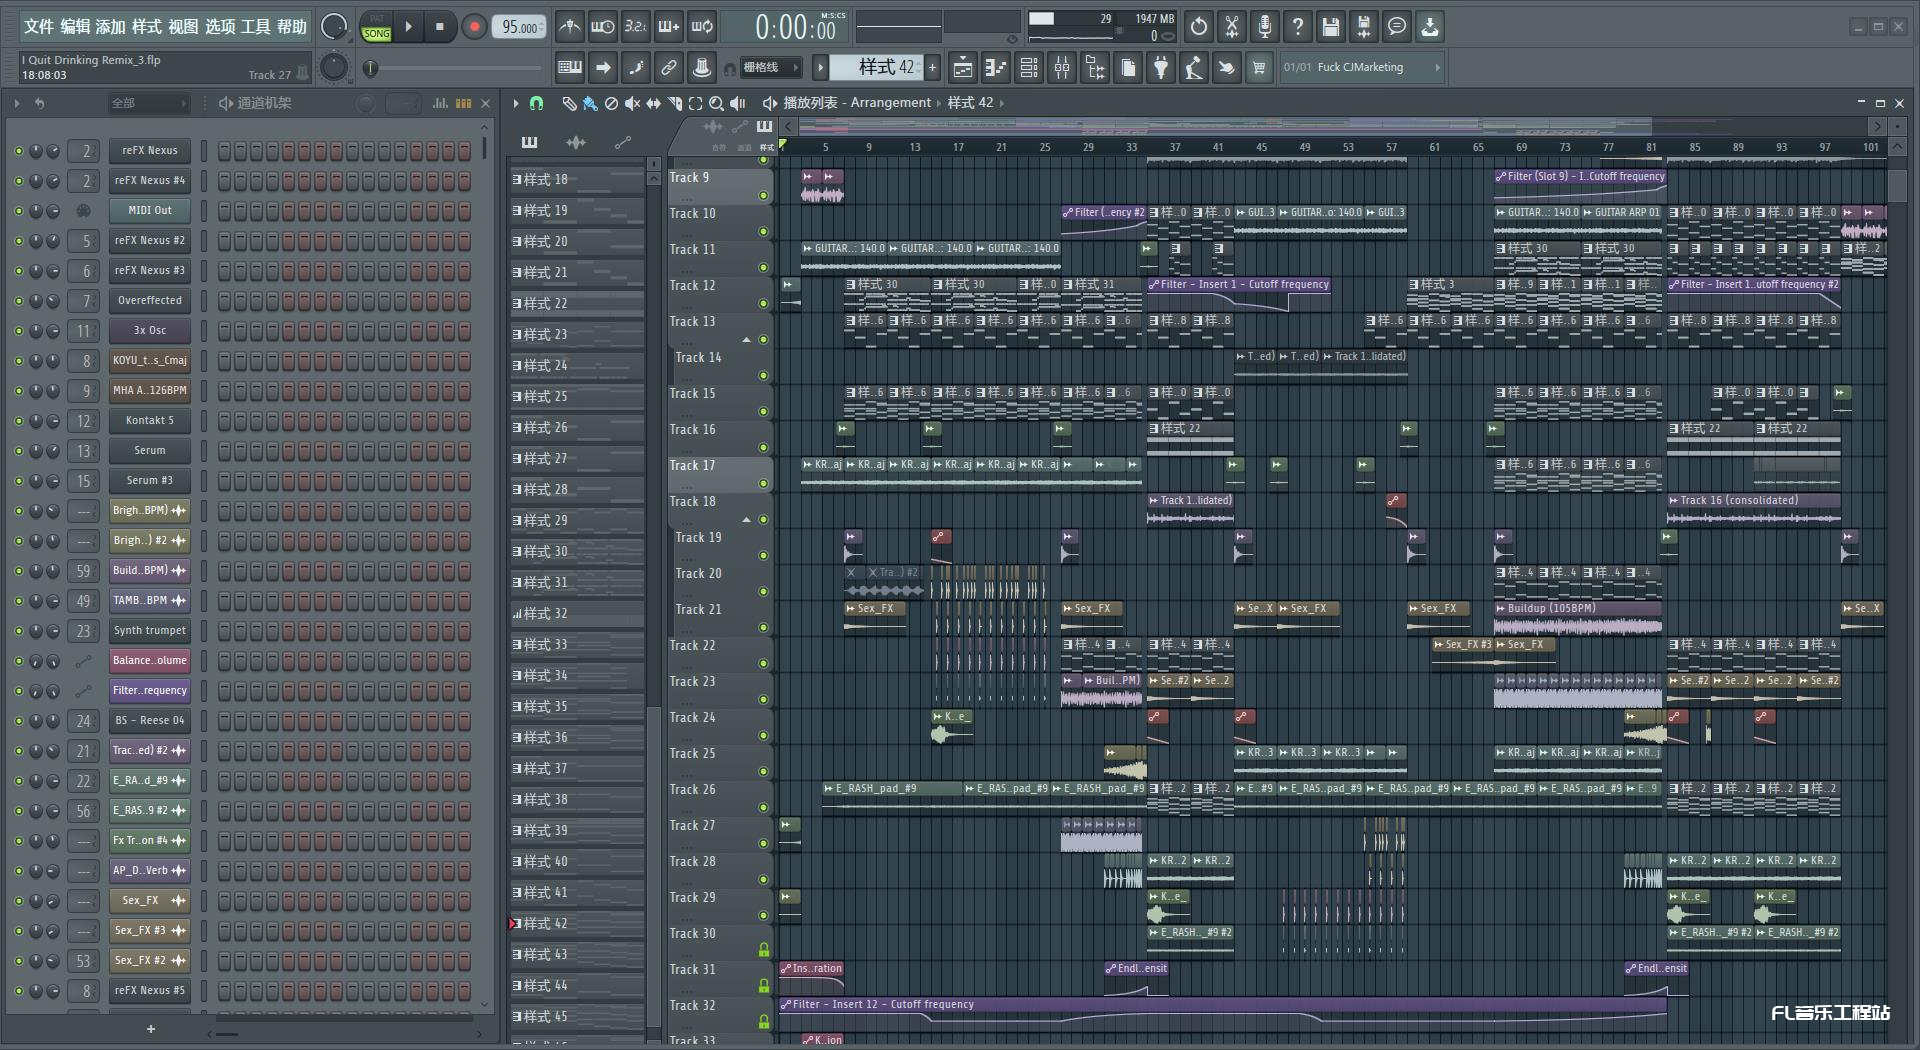This screenshot has width=1920, height=1050.
Task: Open the 添加 menu
Action: pos(110,27)
